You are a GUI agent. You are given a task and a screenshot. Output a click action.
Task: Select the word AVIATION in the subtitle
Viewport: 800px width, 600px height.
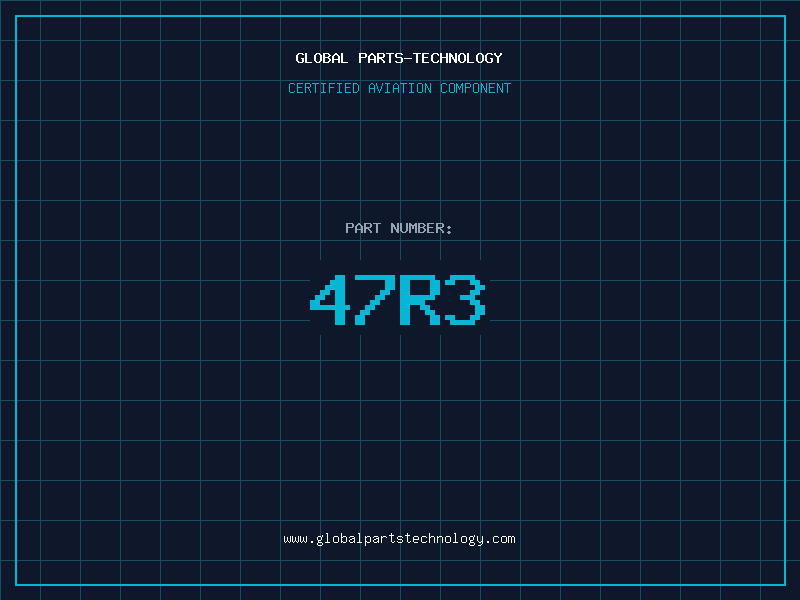point(400,88)
